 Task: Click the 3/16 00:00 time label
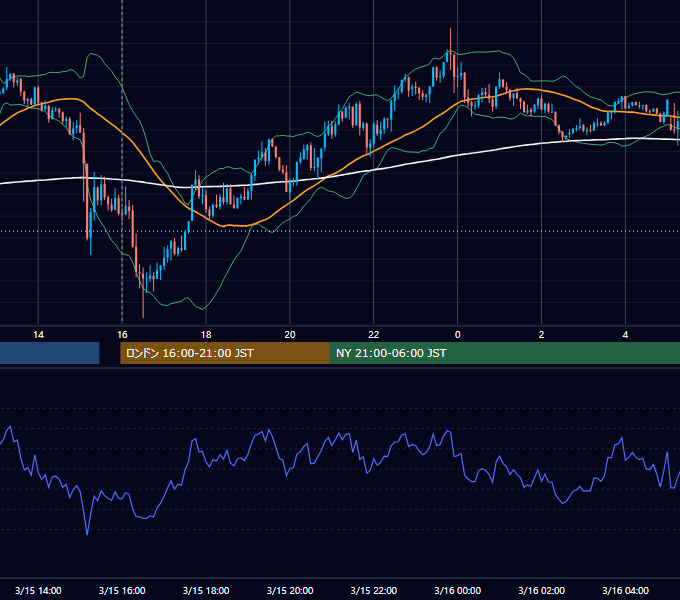pyautogui.click(x=458, y=590)
